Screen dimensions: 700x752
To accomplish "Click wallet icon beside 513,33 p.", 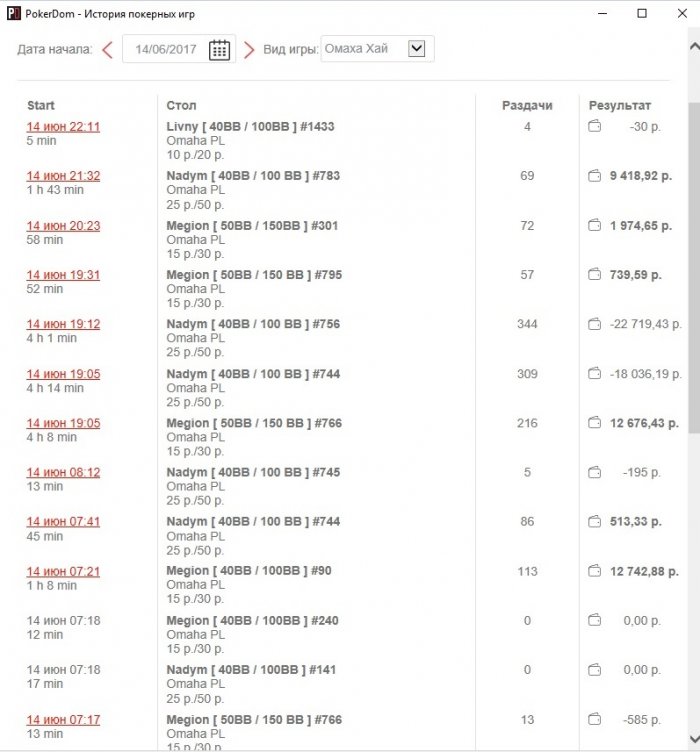I will pos(595,521).
